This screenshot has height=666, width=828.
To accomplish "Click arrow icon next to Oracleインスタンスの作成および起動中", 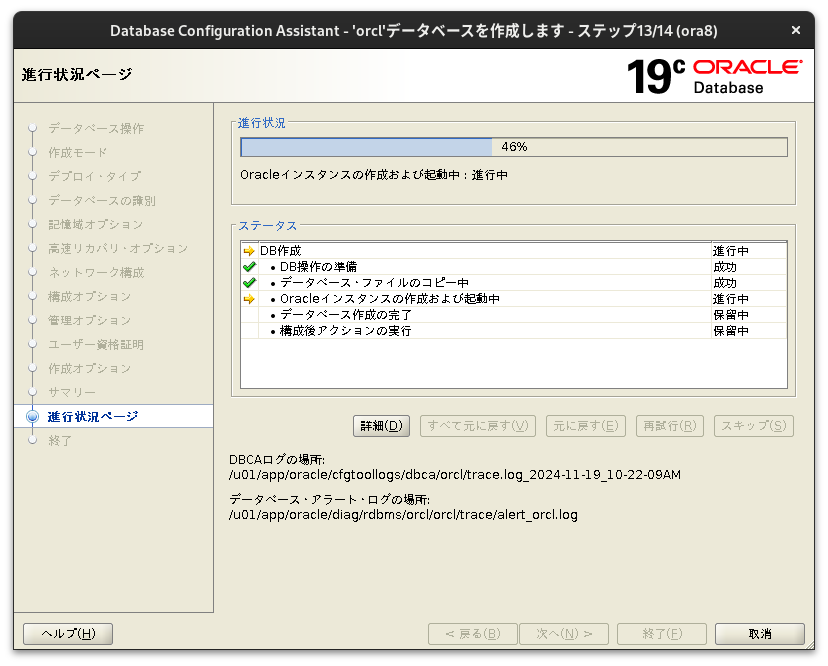I will [250, 299].
